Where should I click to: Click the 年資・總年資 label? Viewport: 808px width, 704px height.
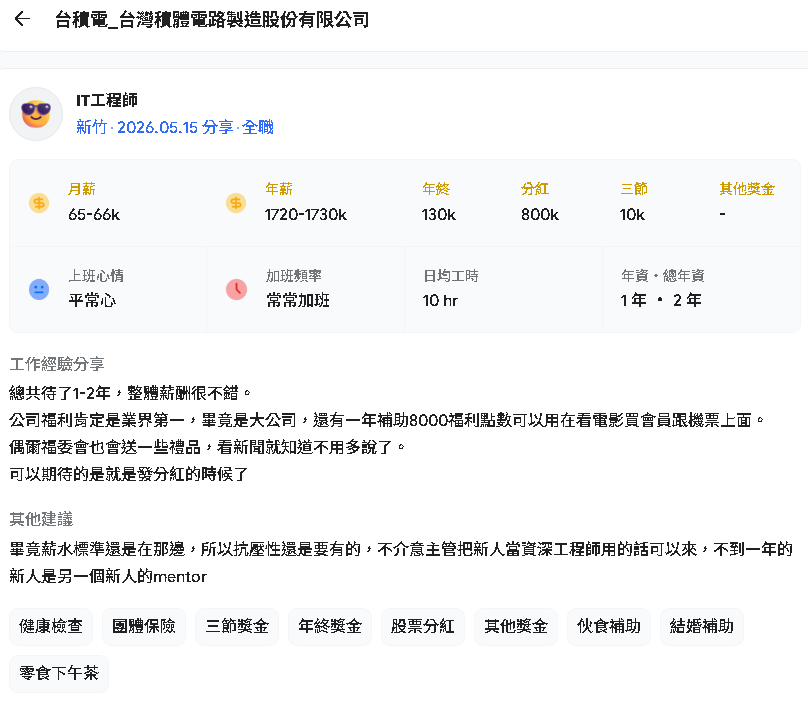point(662,276)
